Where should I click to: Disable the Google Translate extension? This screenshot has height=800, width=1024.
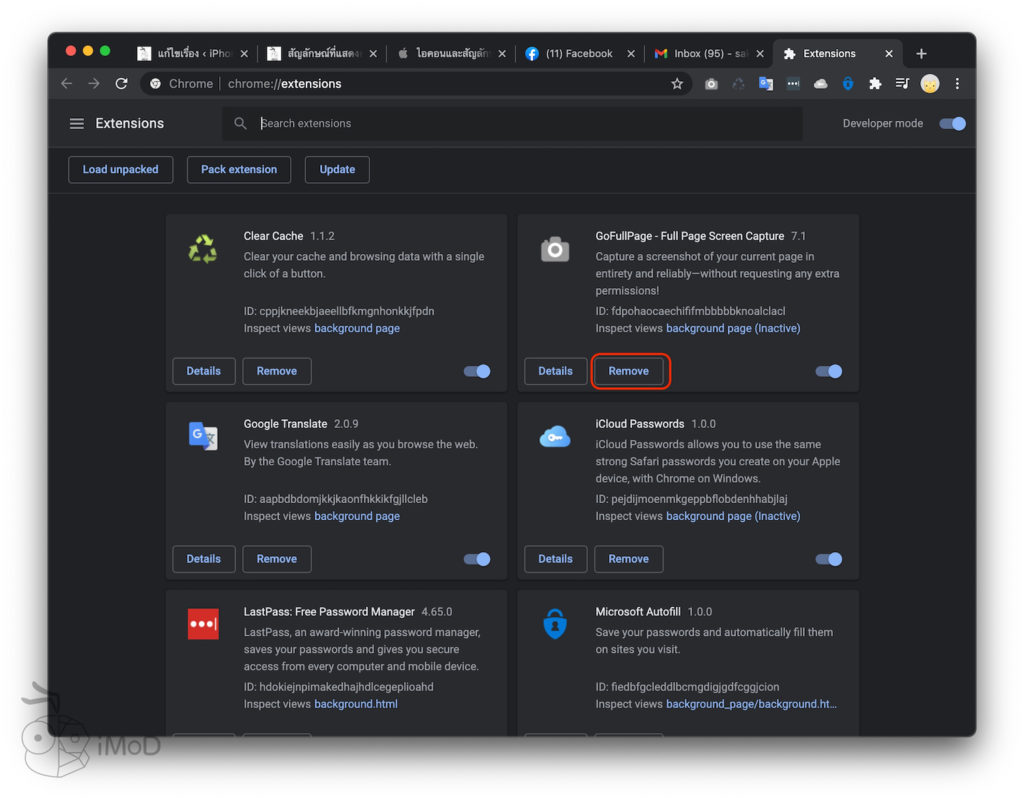(477, 559)
